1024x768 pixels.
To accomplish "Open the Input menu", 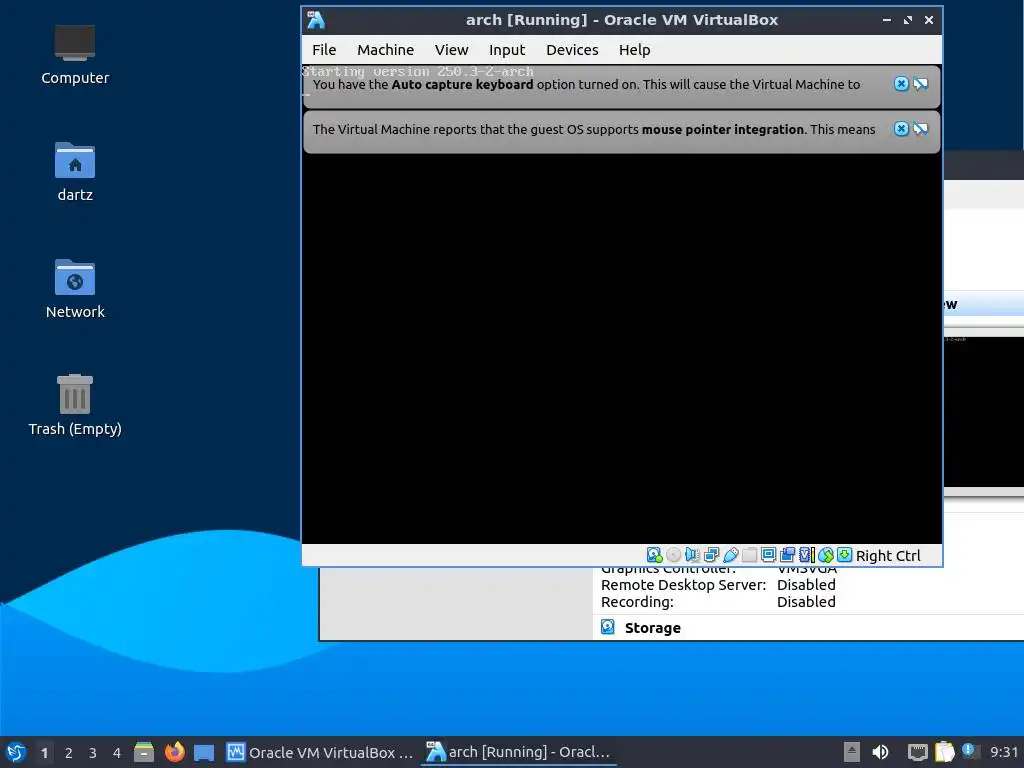I will click(x=507, y=50).
